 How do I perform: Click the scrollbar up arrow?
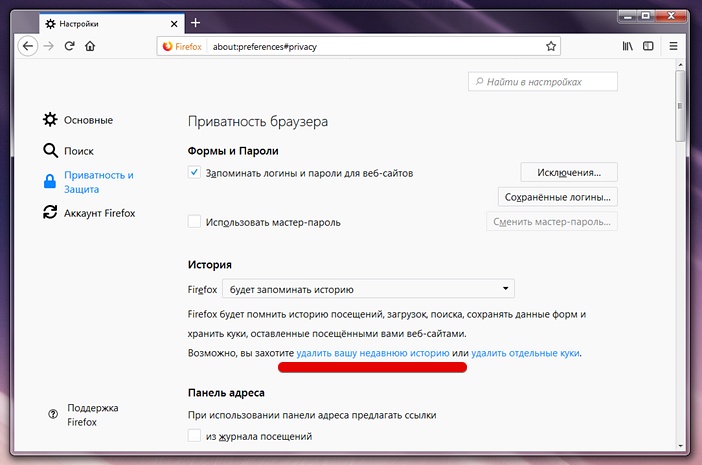click(681, 65)
